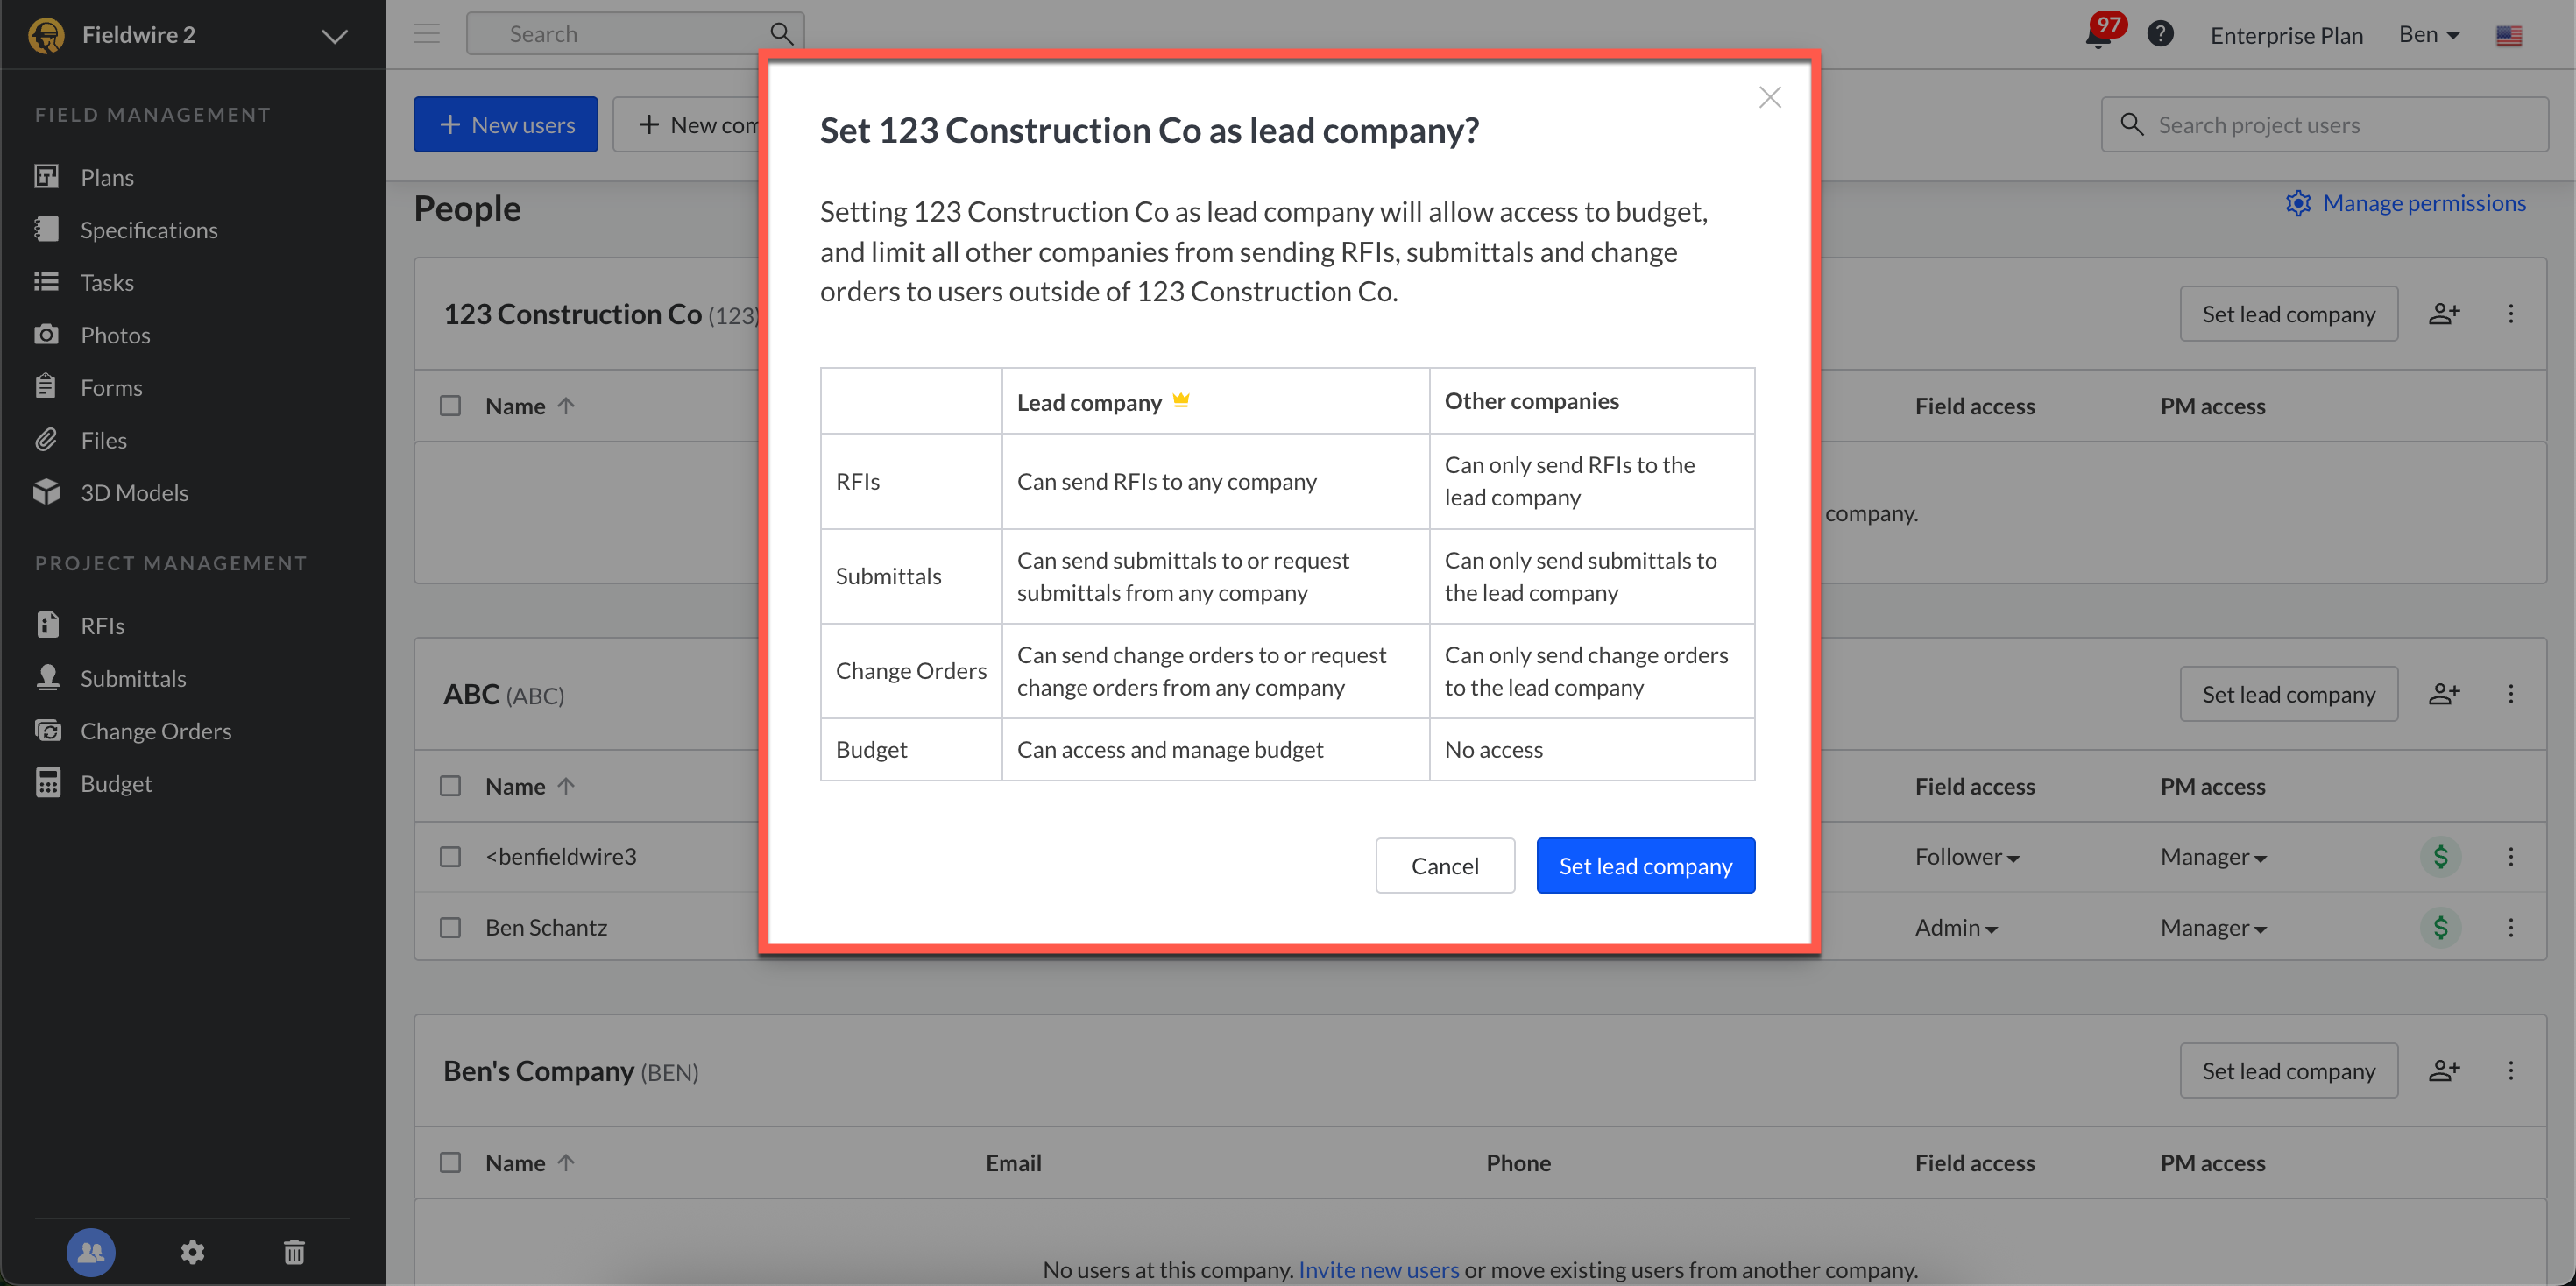Open three-dot menu for Ben's Company
The width and height of the screenshot is (2576, 1286).
coord(2510,1071)
